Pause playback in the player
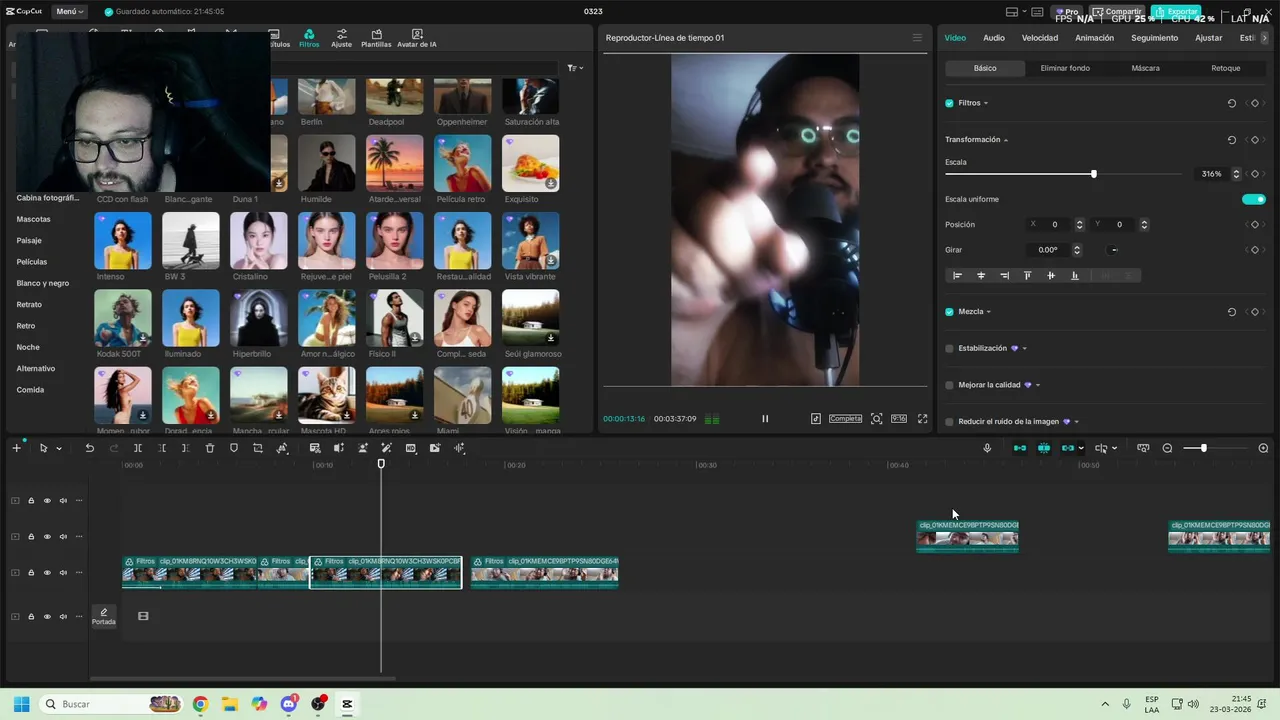This screenshot has height=720, width=1280. [x=765, y=419]
